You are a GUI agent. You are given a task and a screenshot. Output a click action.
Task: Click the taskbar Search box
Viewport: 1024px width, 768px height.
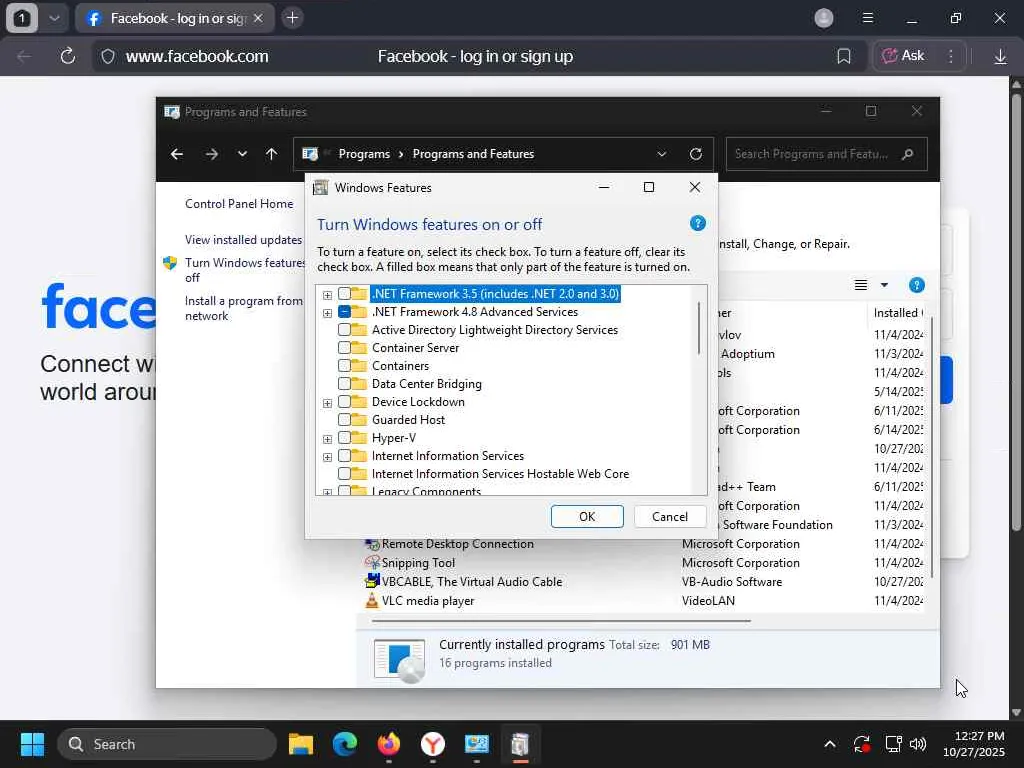coord(167,744)
